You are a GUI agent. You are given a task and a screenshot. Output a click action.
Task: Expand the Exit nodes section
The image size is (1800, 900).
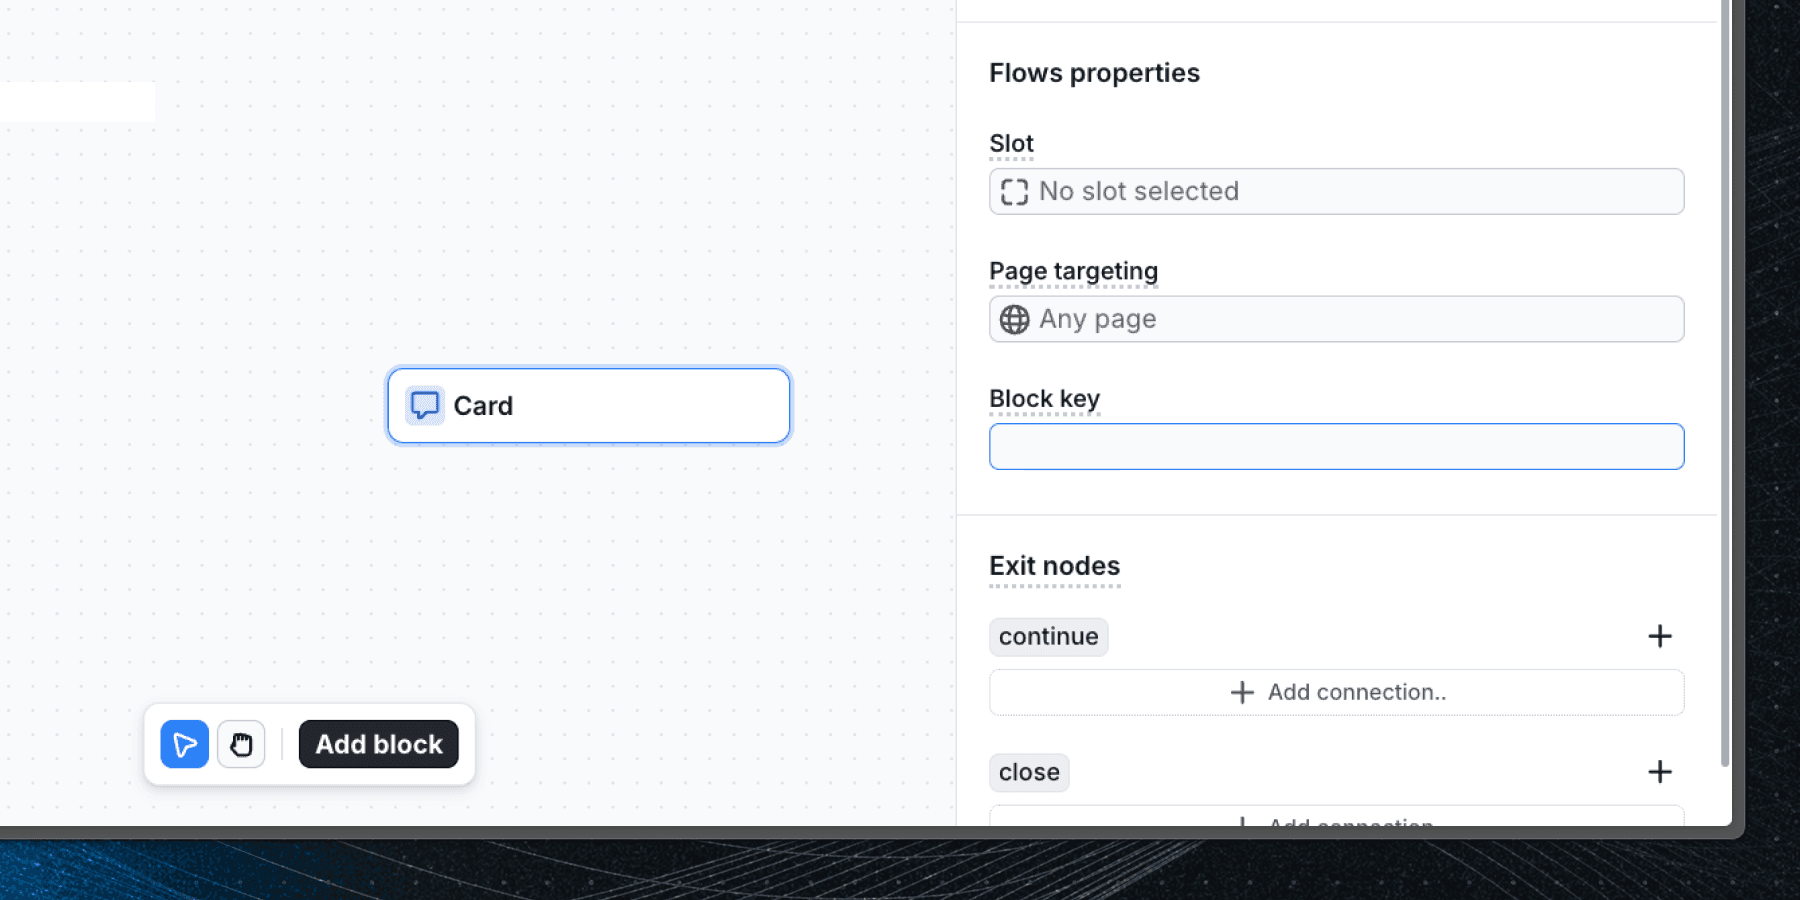[1054, 566]
